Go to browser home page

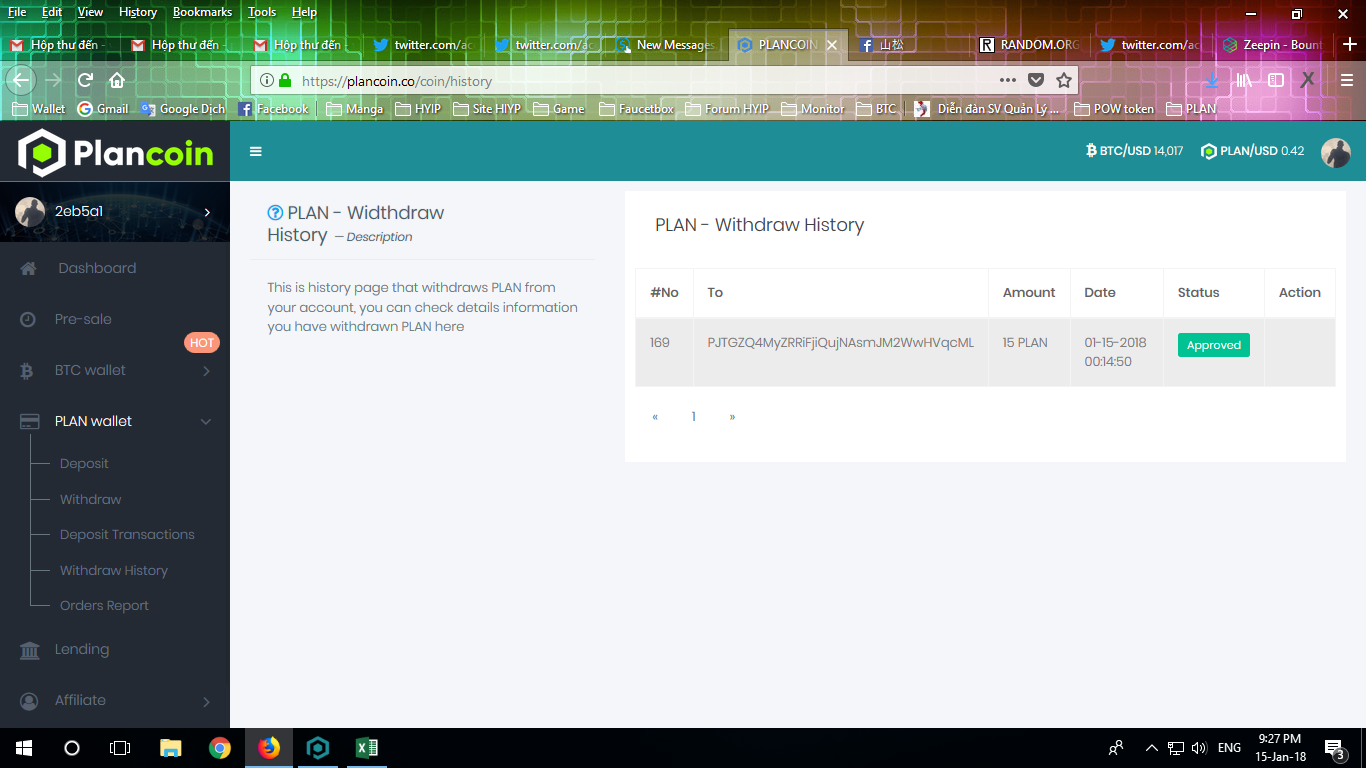click(117, 80)
